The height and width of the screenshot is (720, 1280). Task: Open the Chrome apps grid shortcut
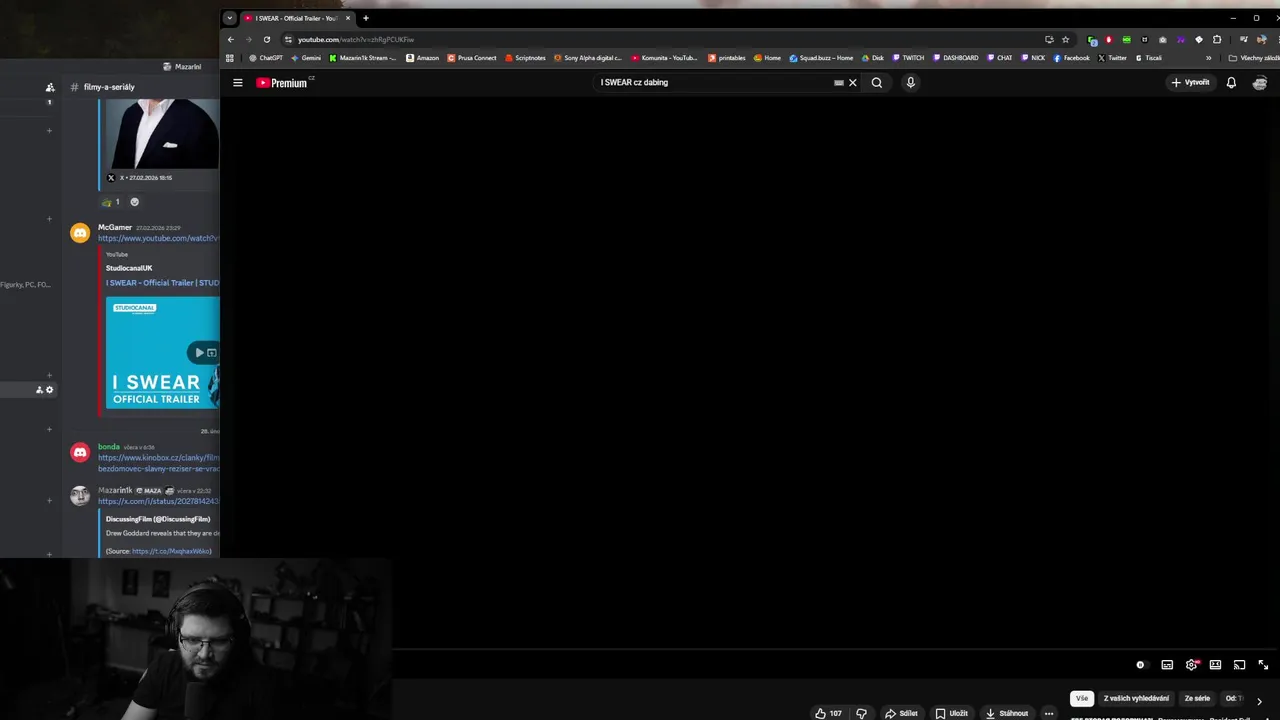point(230,58)
